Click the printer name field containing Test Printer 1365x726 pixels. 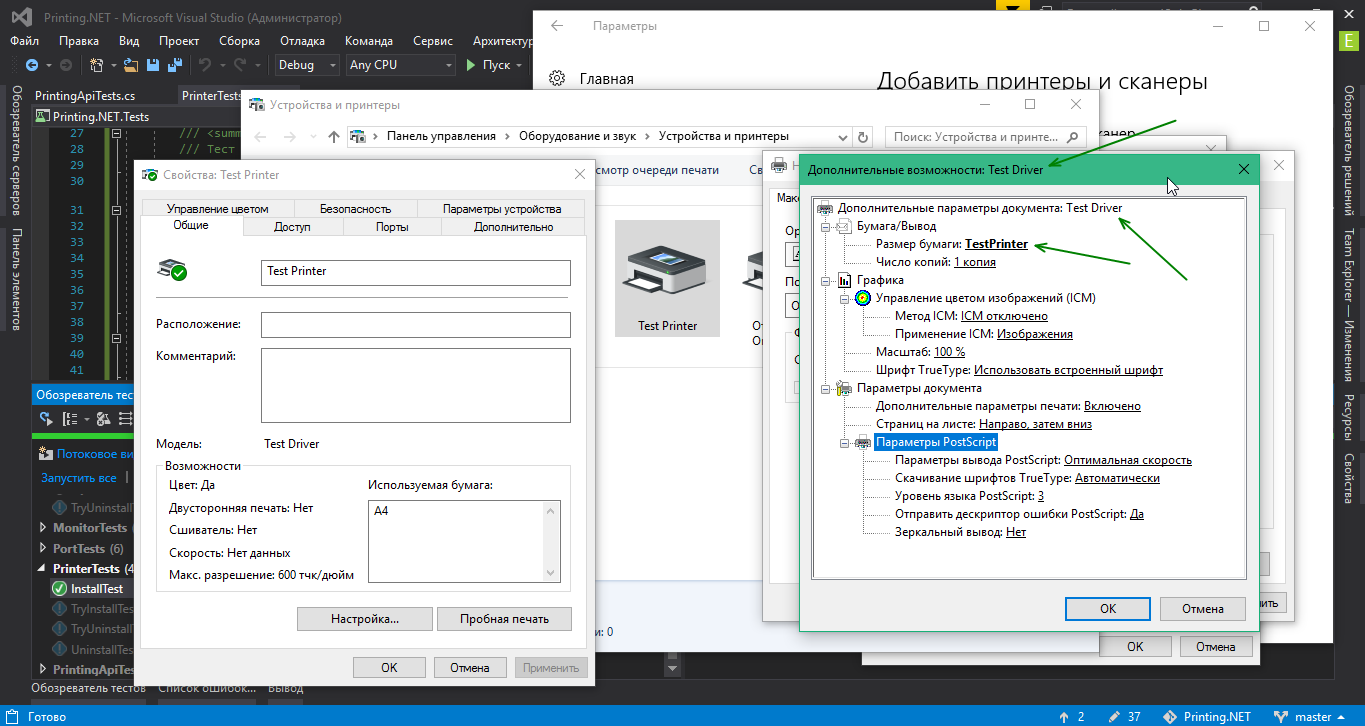click(416, 273)
